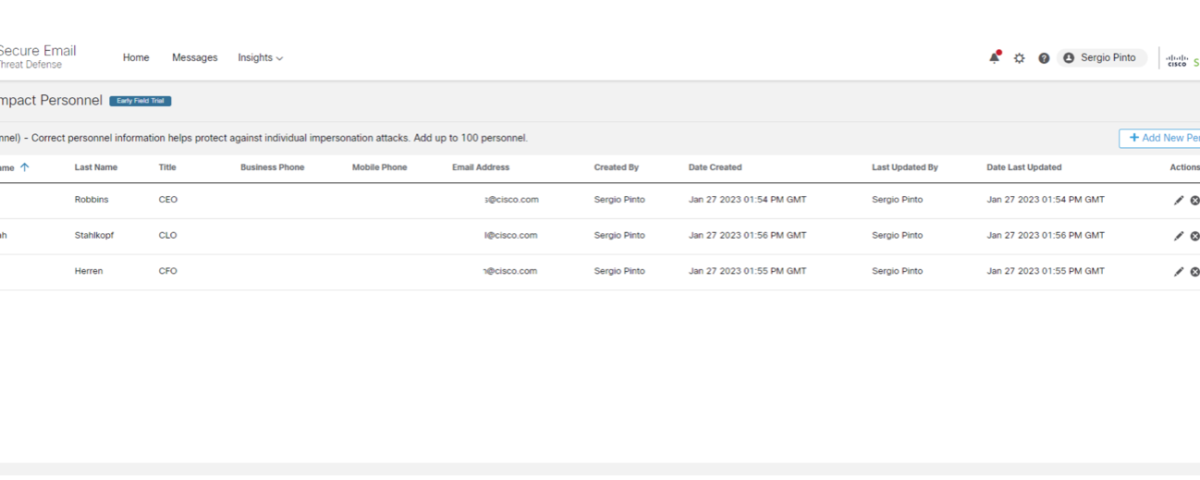The width and height of the screenshot is (1200, 480).
Task: Click the Add New Personnel button
Action: pos(1160,138)
